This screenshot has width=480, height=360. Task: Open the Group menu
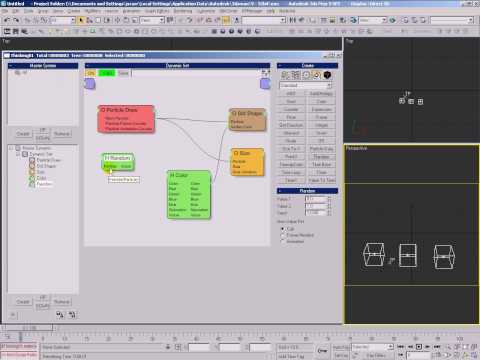click(x=43, y=11)
